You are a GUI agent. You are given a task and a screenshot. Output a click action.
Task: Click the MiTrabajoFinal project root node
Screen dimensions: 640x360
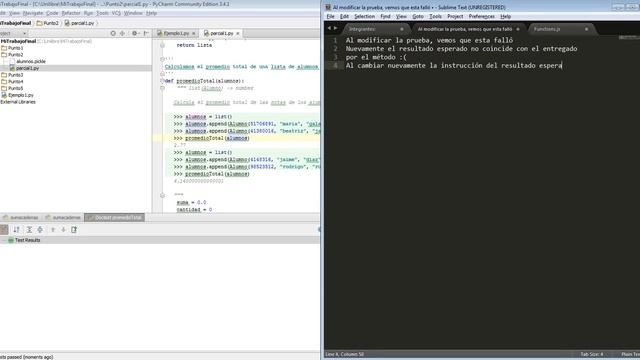(18, 41)
